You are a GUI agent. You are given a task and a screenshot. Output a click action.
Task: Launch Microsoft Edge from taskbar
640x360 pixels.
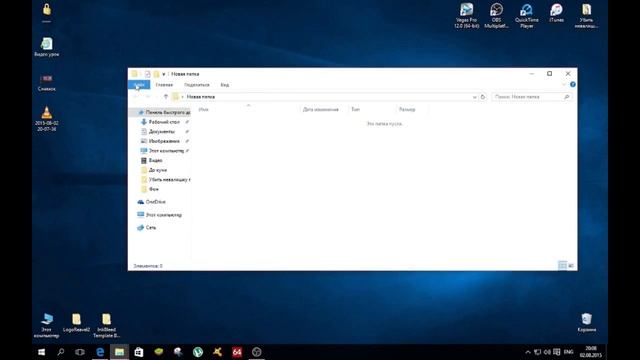[x=100, y=352]
